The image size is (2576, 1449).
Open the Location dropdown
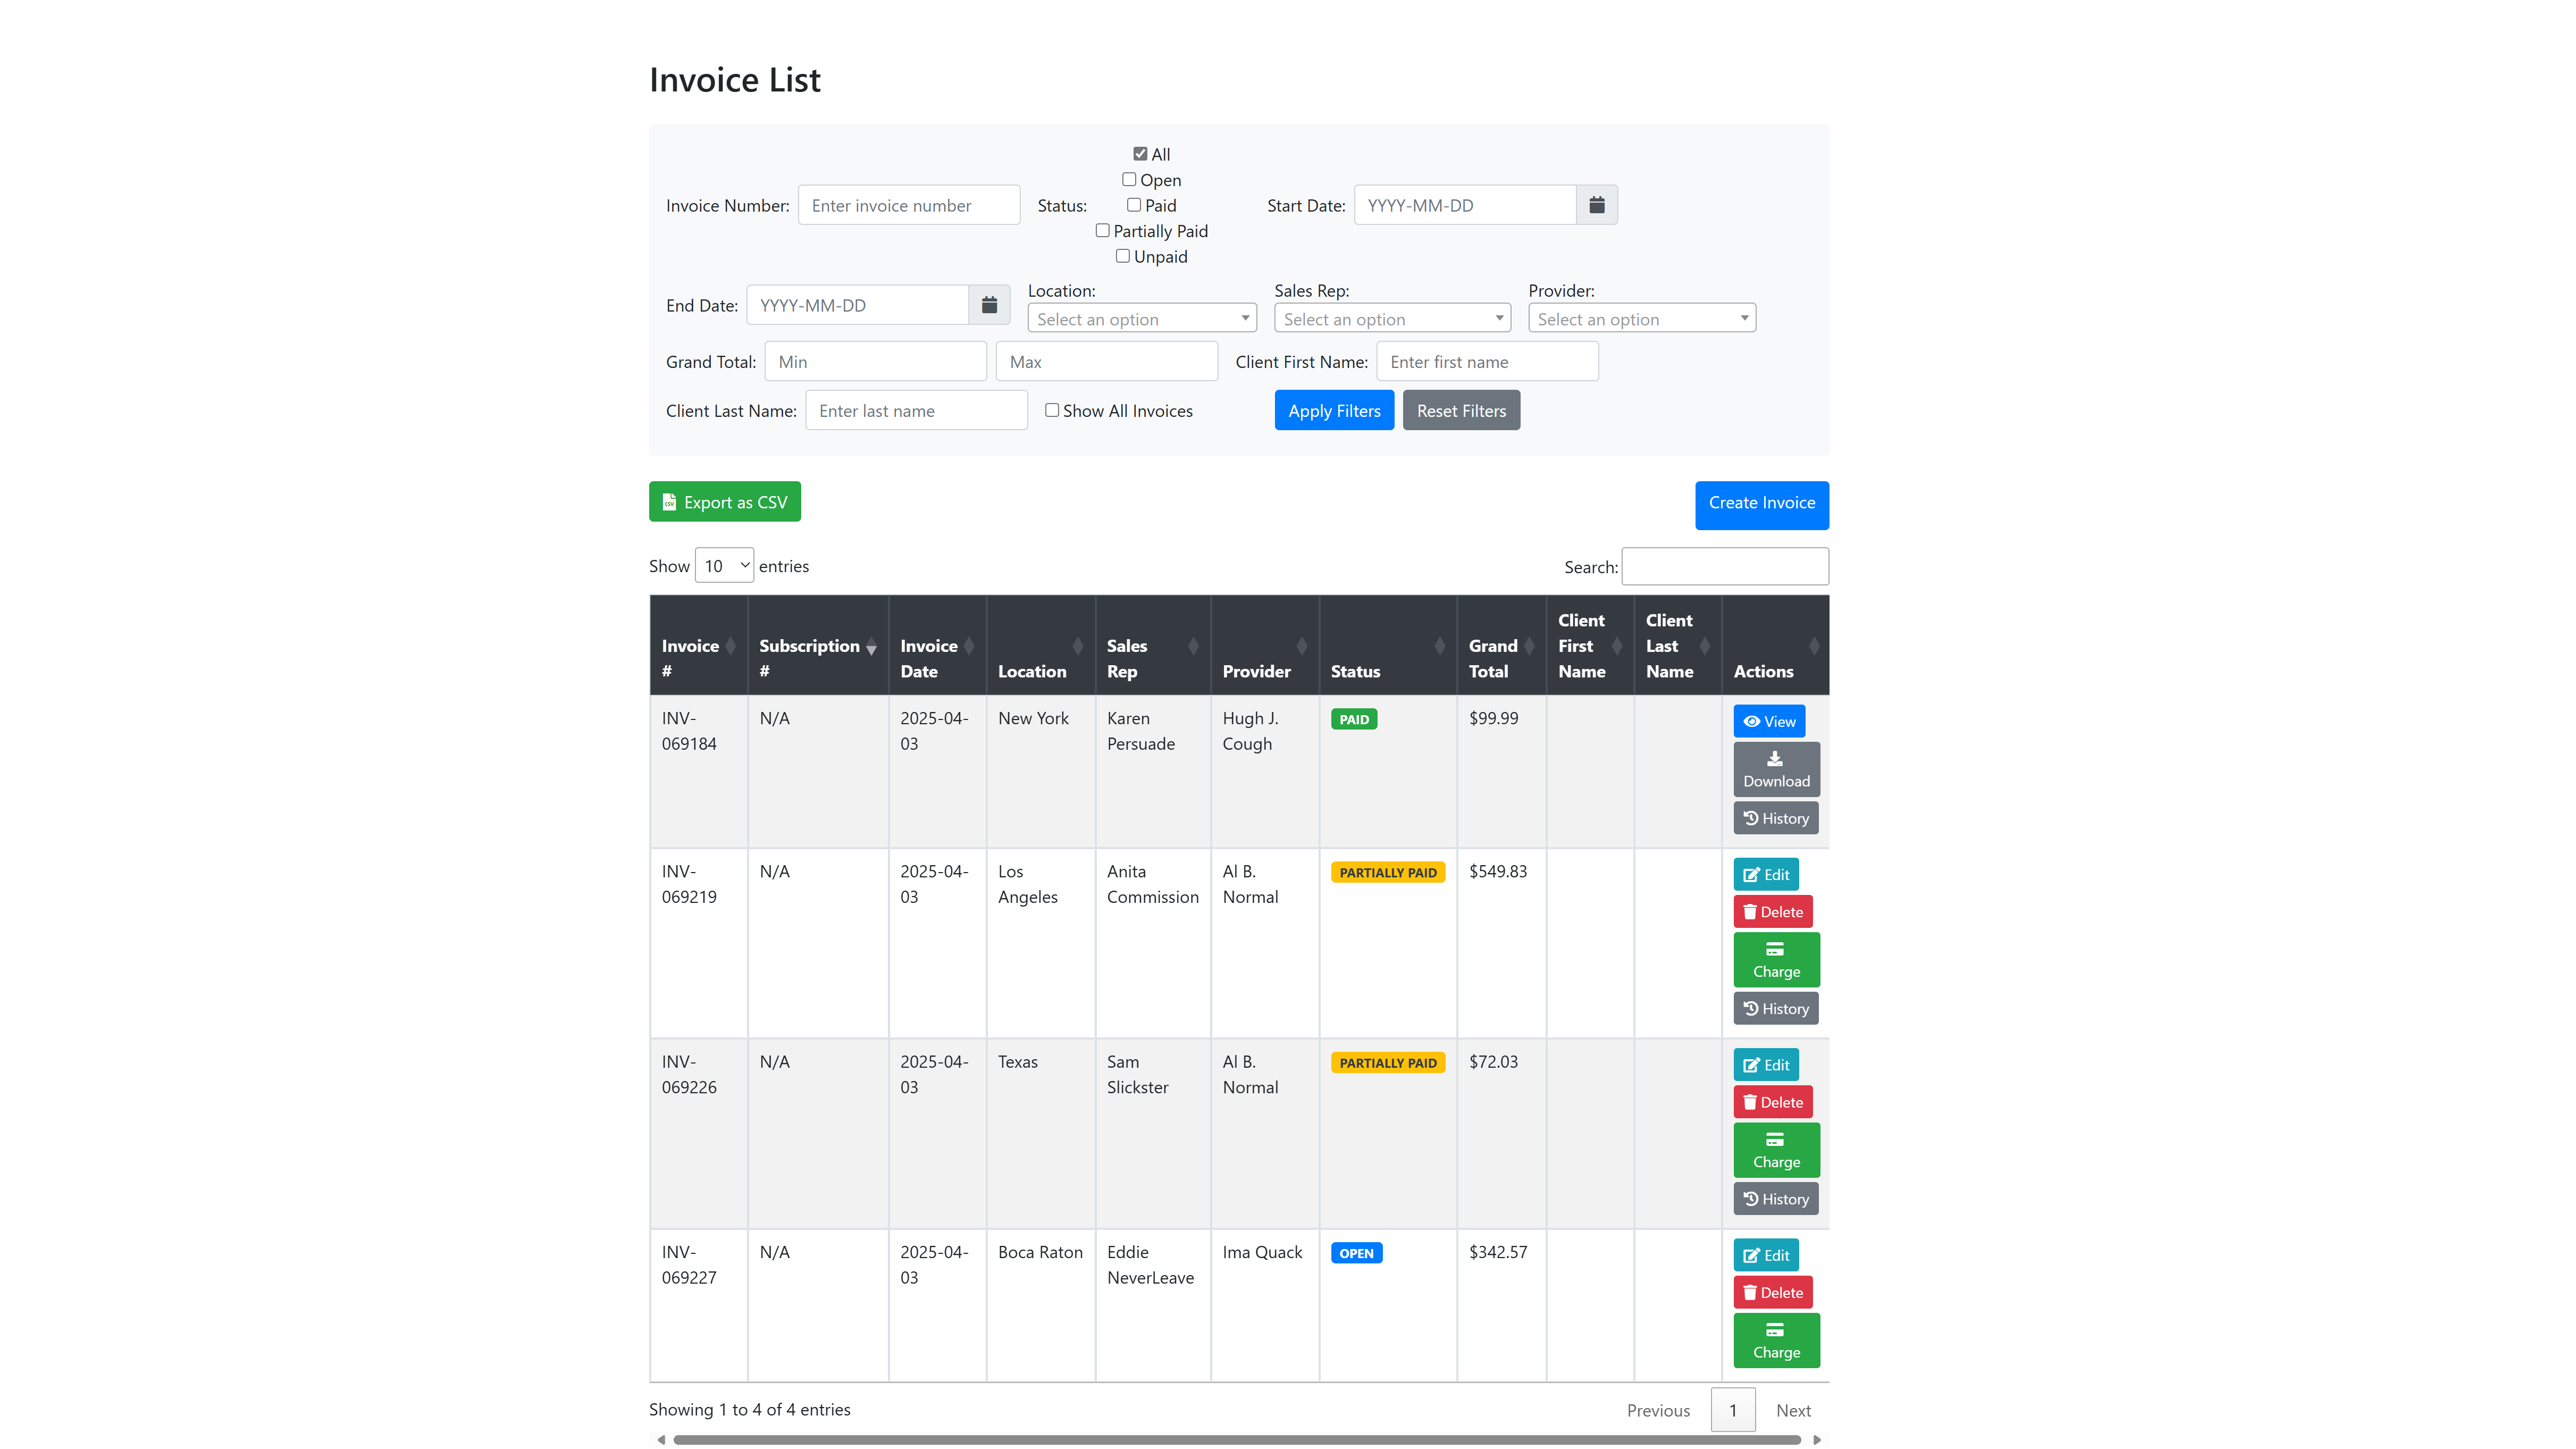(1141, 319)
